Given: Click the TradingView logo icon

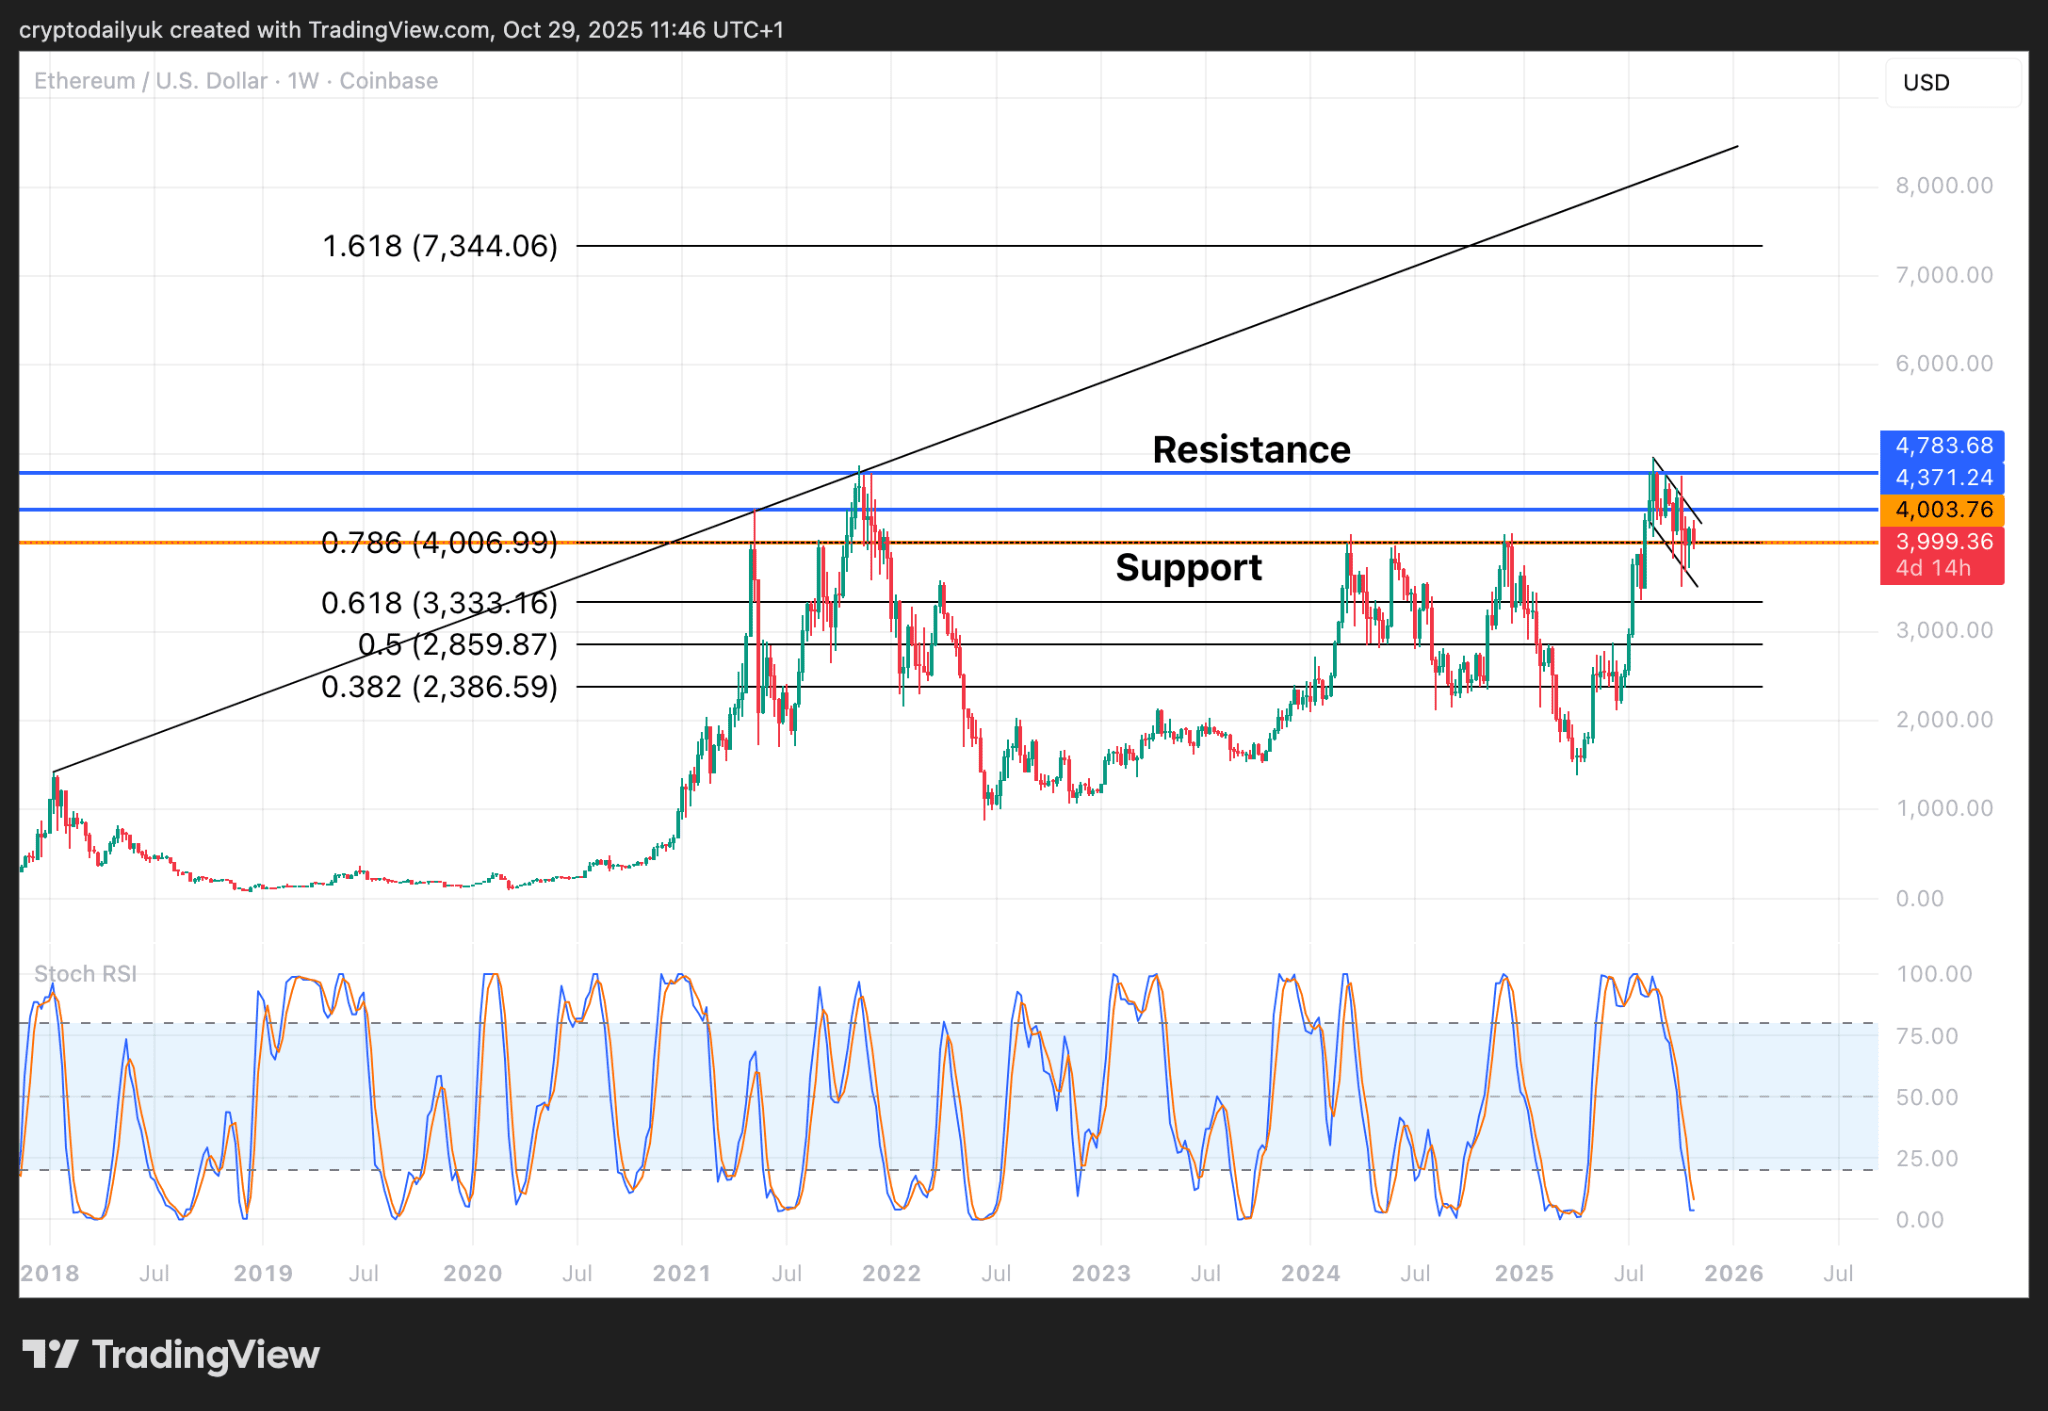Looking at the screenshot, I should (50, 1354).
